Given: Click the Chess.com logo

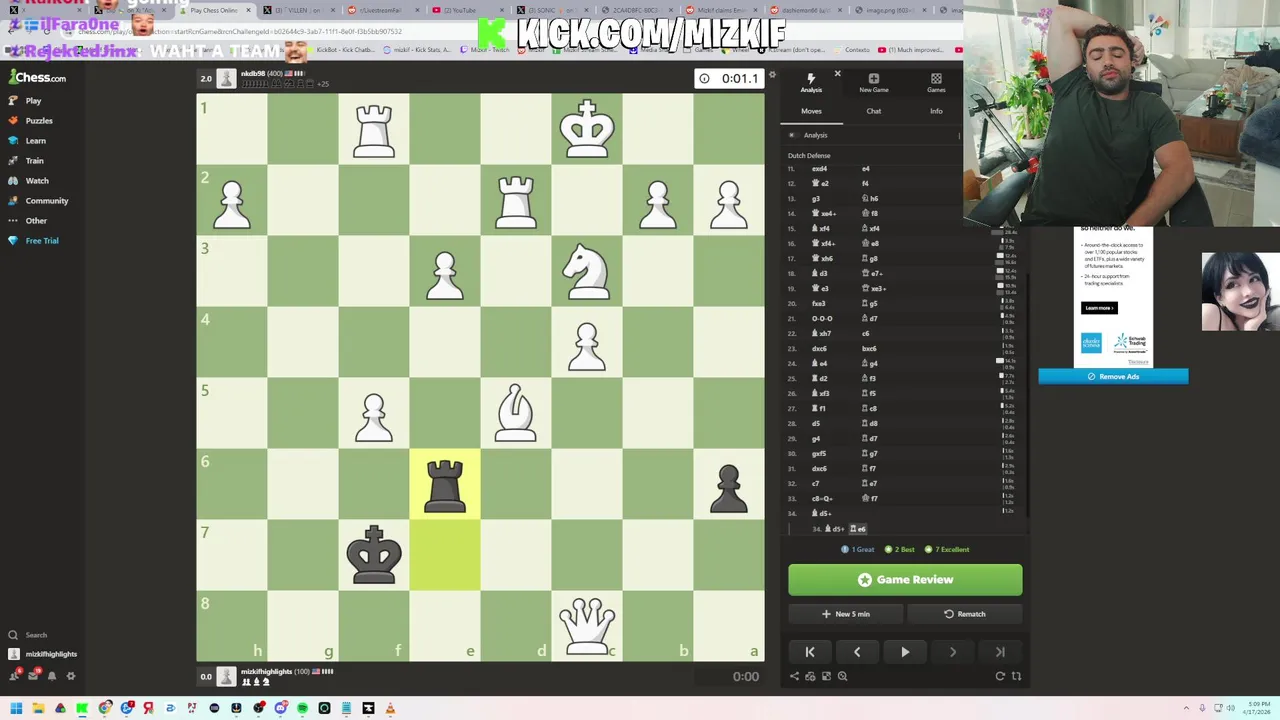Looking at the screenshot, I should coord(38,77).
